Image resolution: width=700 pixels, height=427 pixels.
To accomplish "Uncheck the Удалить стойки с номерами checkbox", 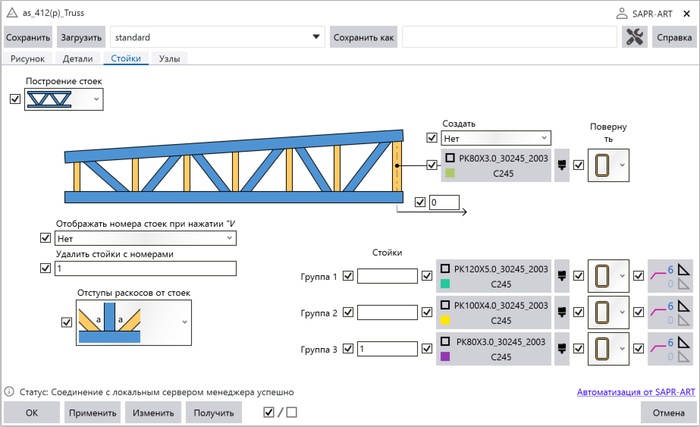I will coord(44,268).
